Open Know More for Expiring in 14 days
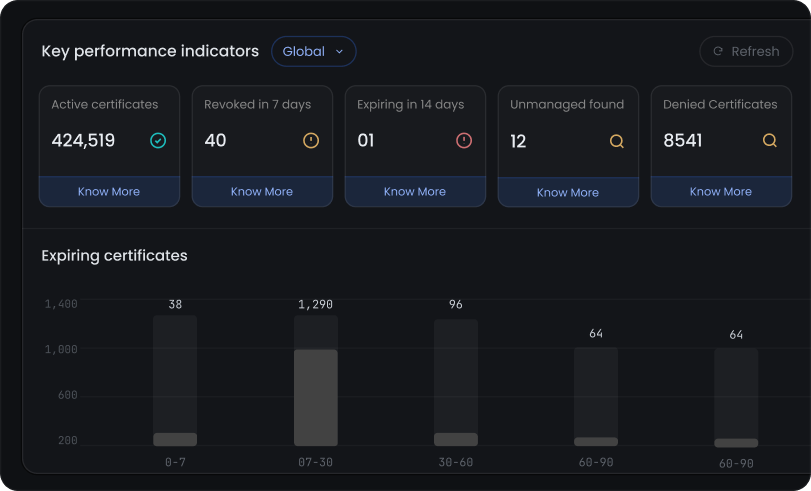The width and height of the screenshot is (811, 491). point(415,191)
